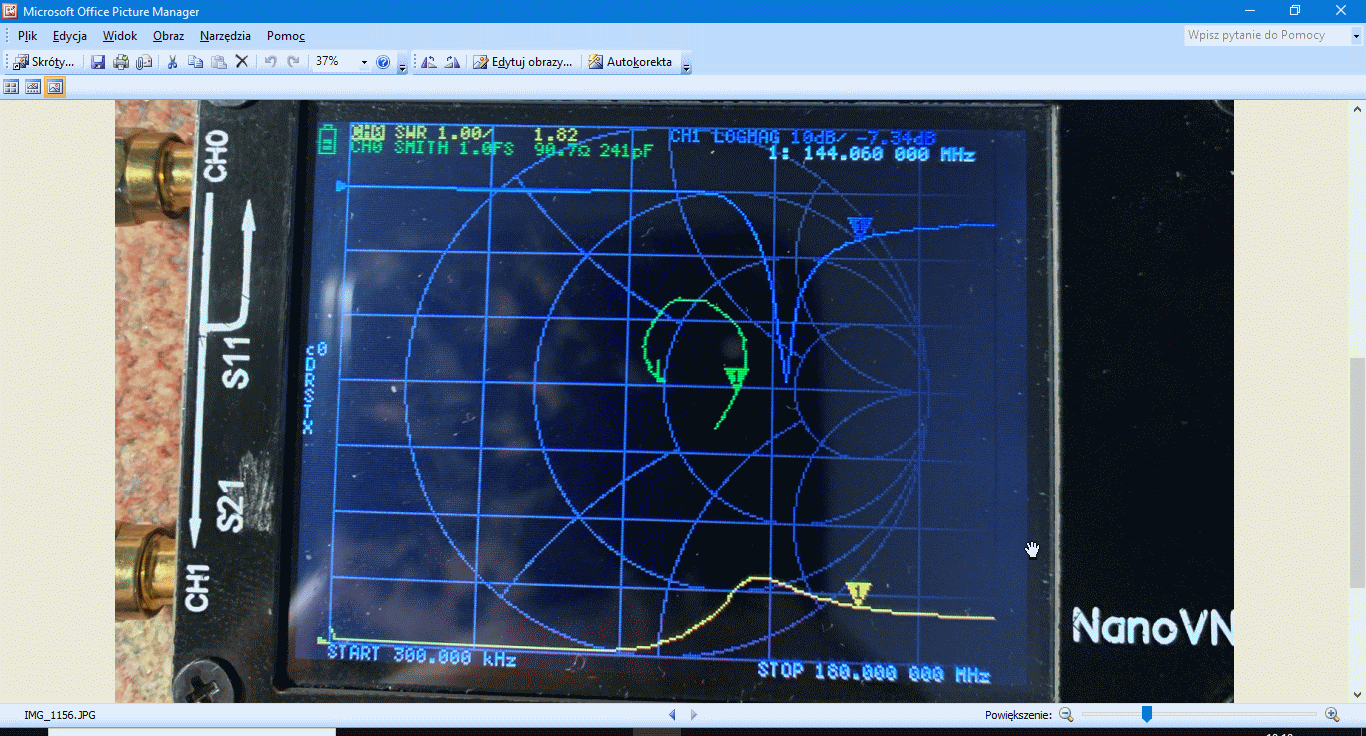Click the Save icon in the toolbar
This screenshot has width=1366, height=736.
(x=98, y=62)
